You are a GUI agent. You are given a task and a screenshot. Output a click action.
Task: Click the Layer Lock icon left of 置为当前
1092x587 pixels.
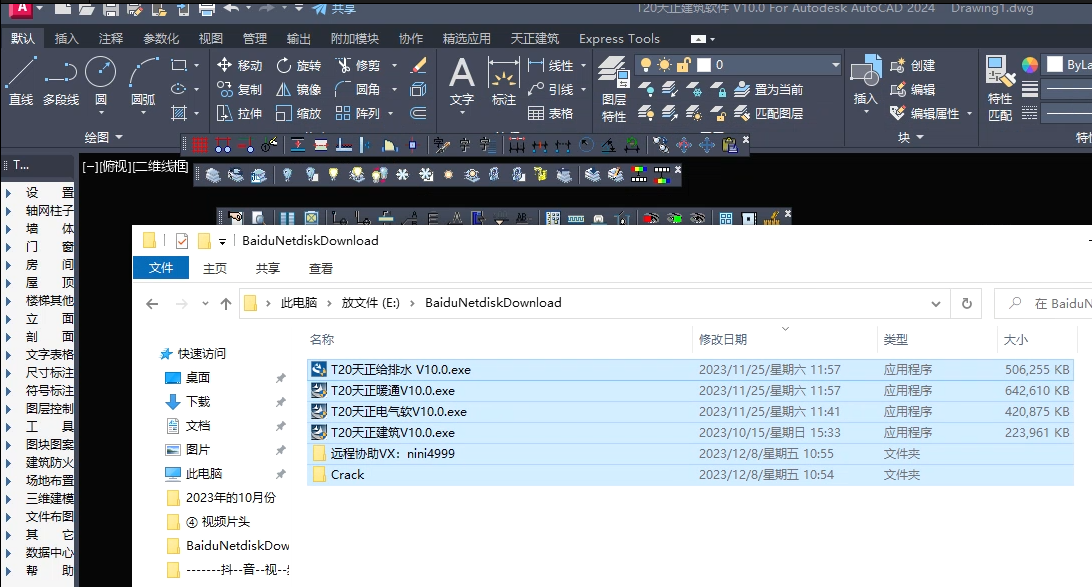tap(718, 89)
